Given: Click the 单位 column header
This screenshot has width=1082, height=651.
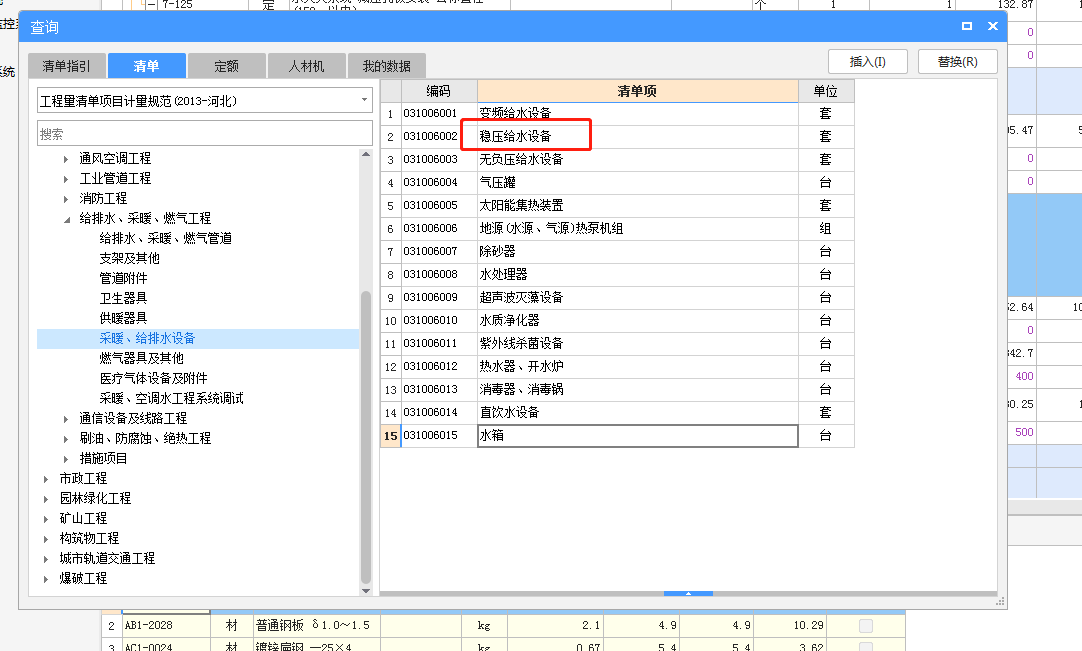Looking at the screenshot, I should click(x=825, y=91).
